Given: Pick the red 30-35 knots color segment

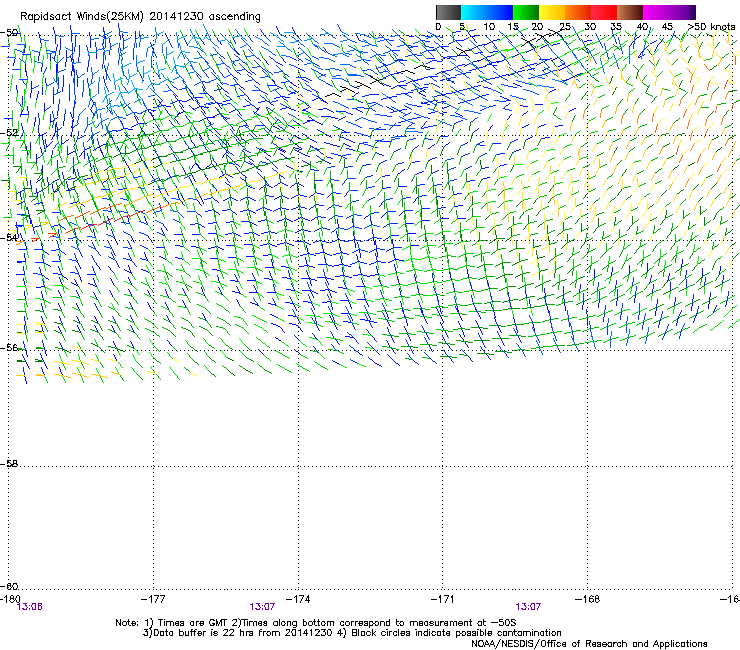Looking at the screenshot, I should 604,12.
